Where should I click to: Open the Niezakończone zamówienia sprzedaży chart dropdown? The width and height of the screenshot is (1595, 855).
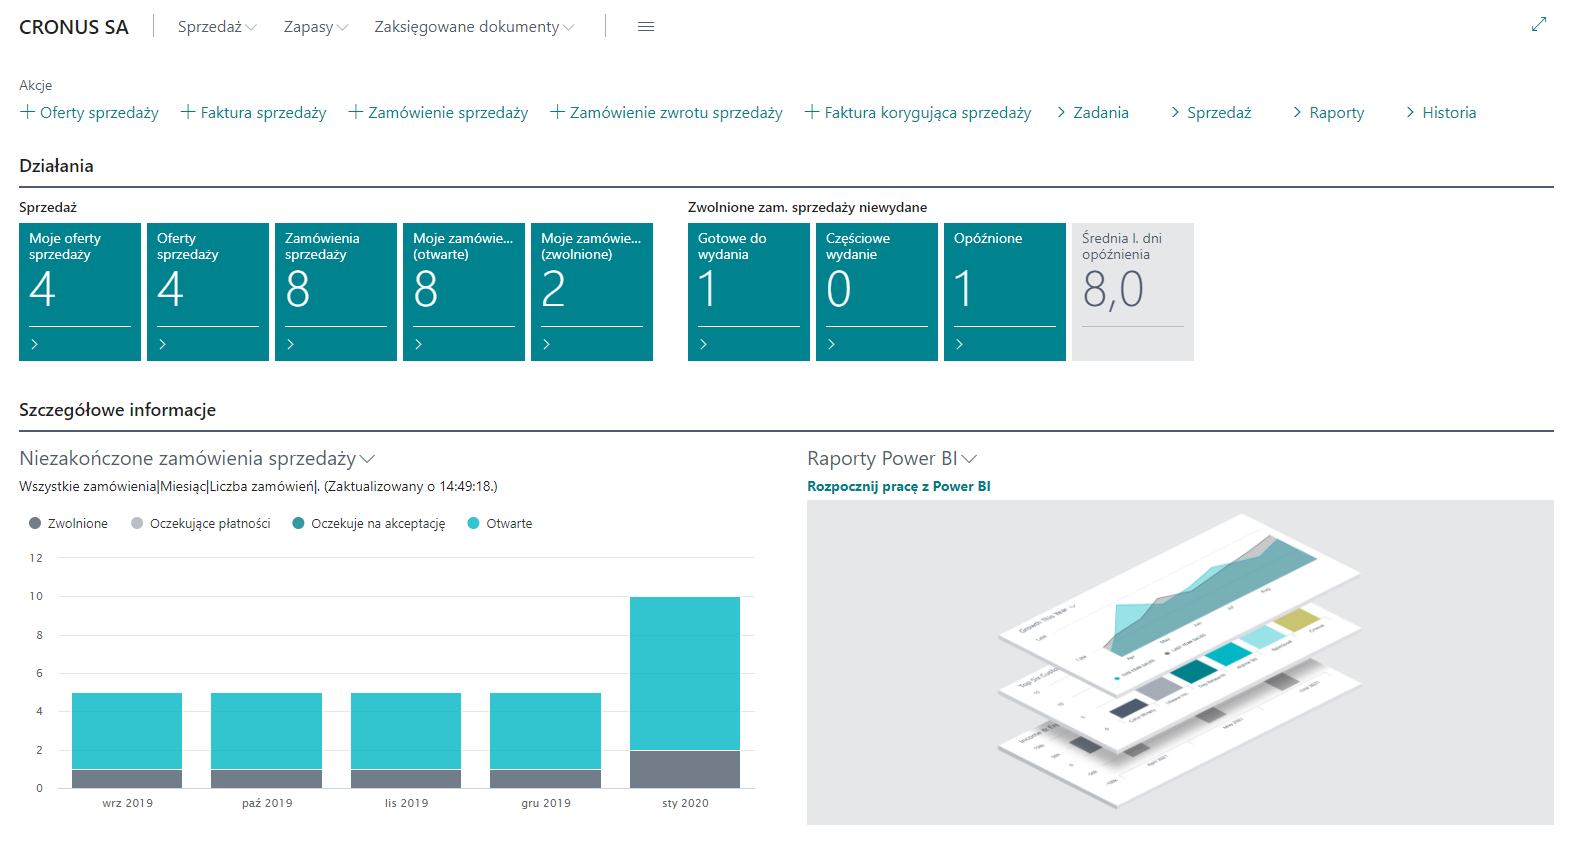click(x=367, y=459)
